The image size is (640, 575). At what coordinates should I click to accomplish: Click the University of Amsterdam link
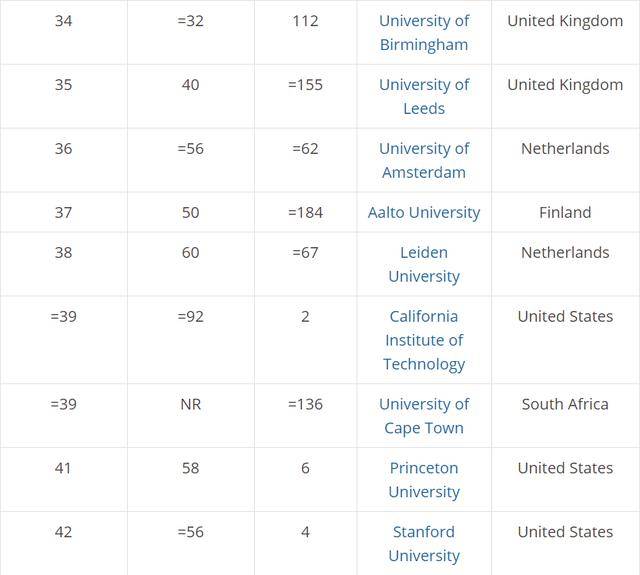pos(424,160)
